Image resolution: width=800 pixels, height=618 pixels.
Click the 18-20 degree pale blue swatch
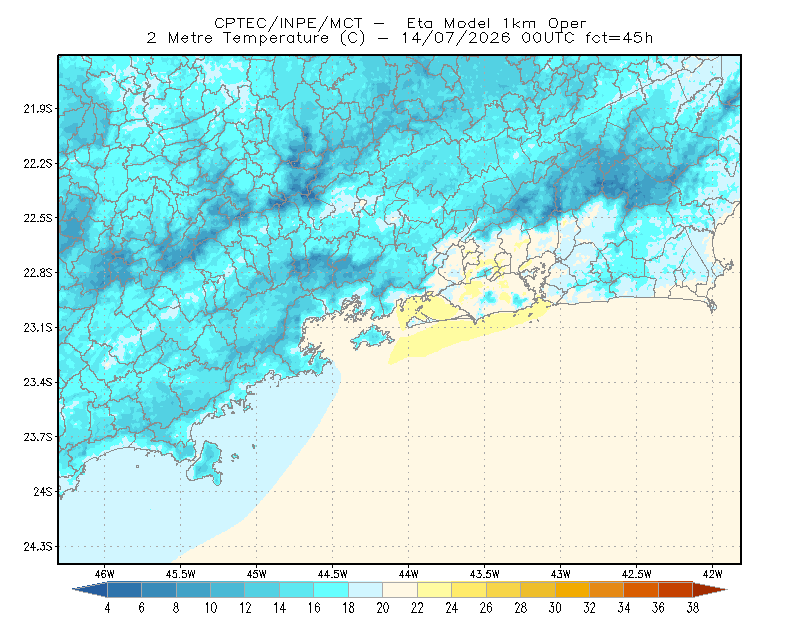(x=366, y=590)
